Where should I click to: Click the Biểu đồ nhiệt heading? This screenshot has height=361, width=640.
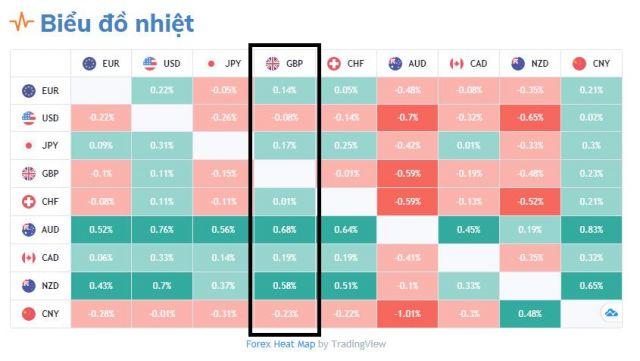(117, 23)
